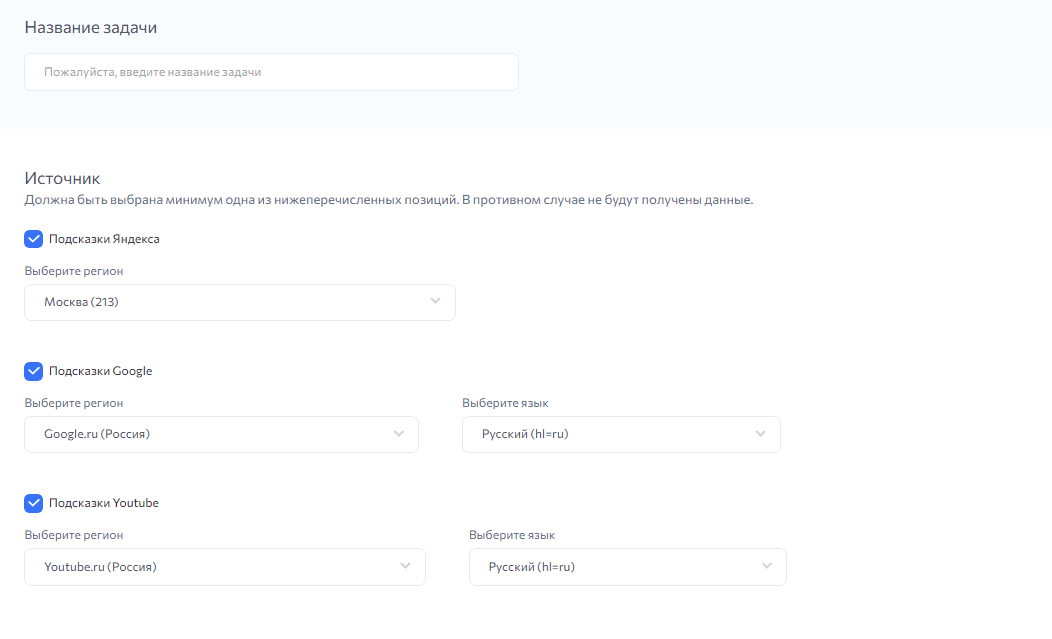Open the Москва (213) region dropdown
This screenshot has width=1052, height=639.
point(239,302)
